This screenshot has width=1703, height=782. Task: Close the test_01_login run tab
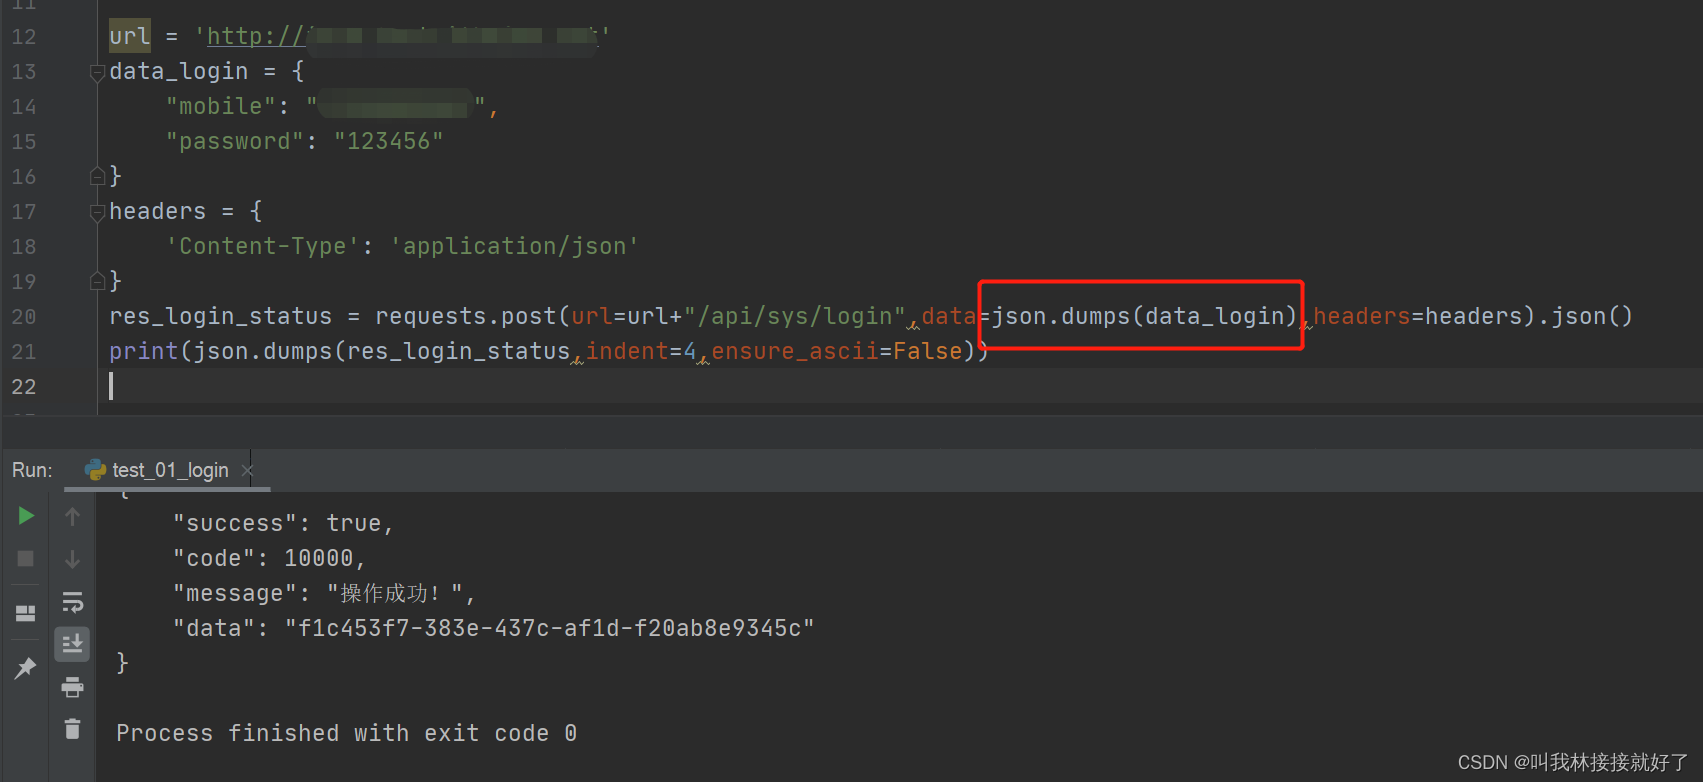(247, 470)
